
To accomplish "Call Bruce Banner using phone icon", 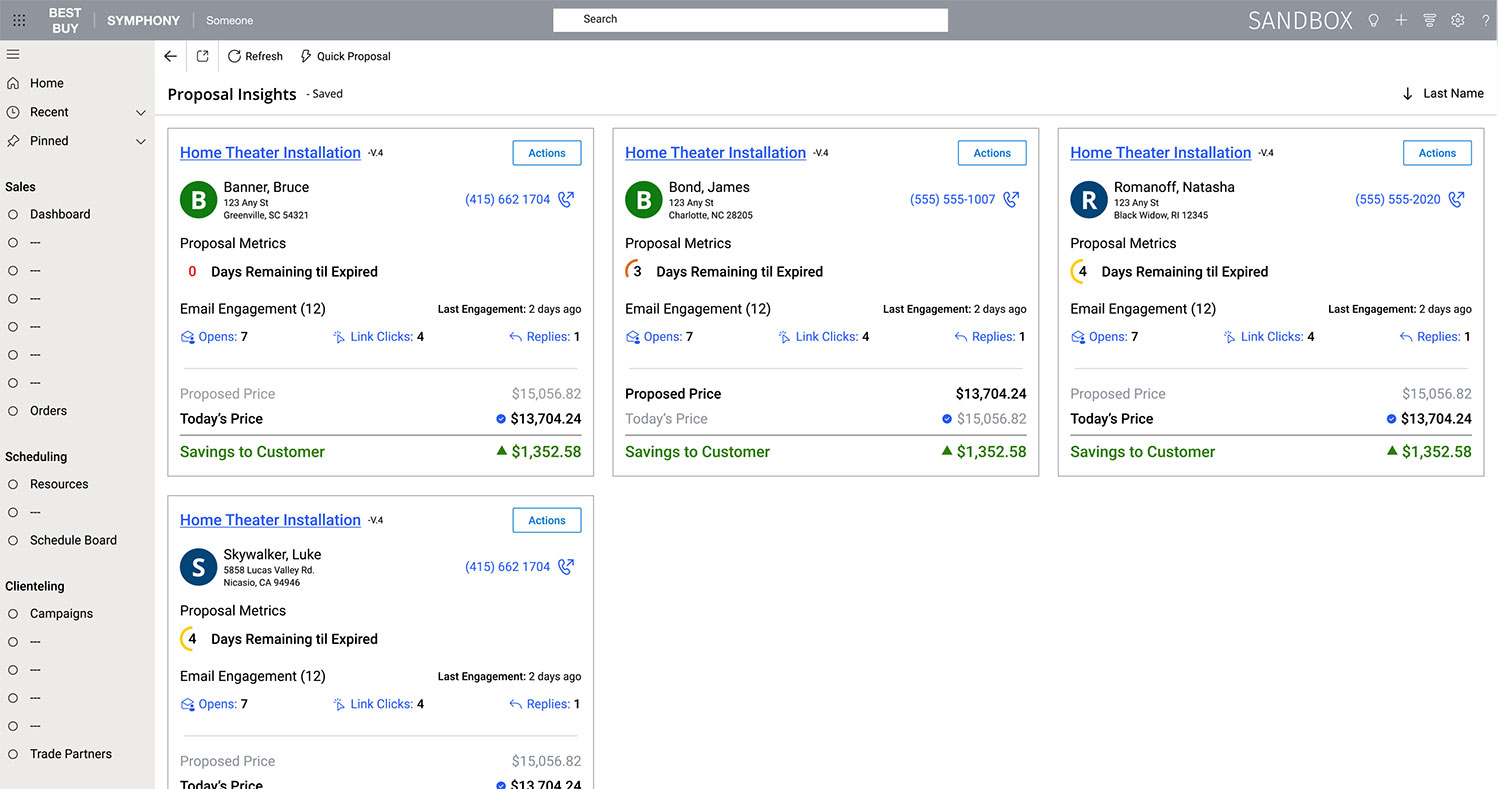I will (x=566, y=200).
